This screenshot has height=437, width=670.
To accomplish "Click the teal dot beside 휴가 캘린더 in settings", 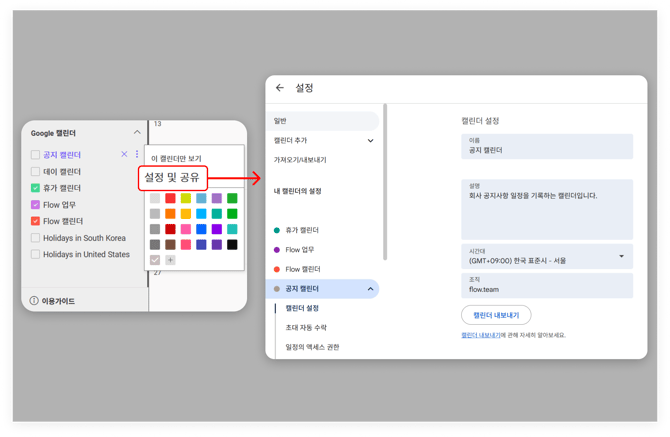I will [x=277, y=231].
